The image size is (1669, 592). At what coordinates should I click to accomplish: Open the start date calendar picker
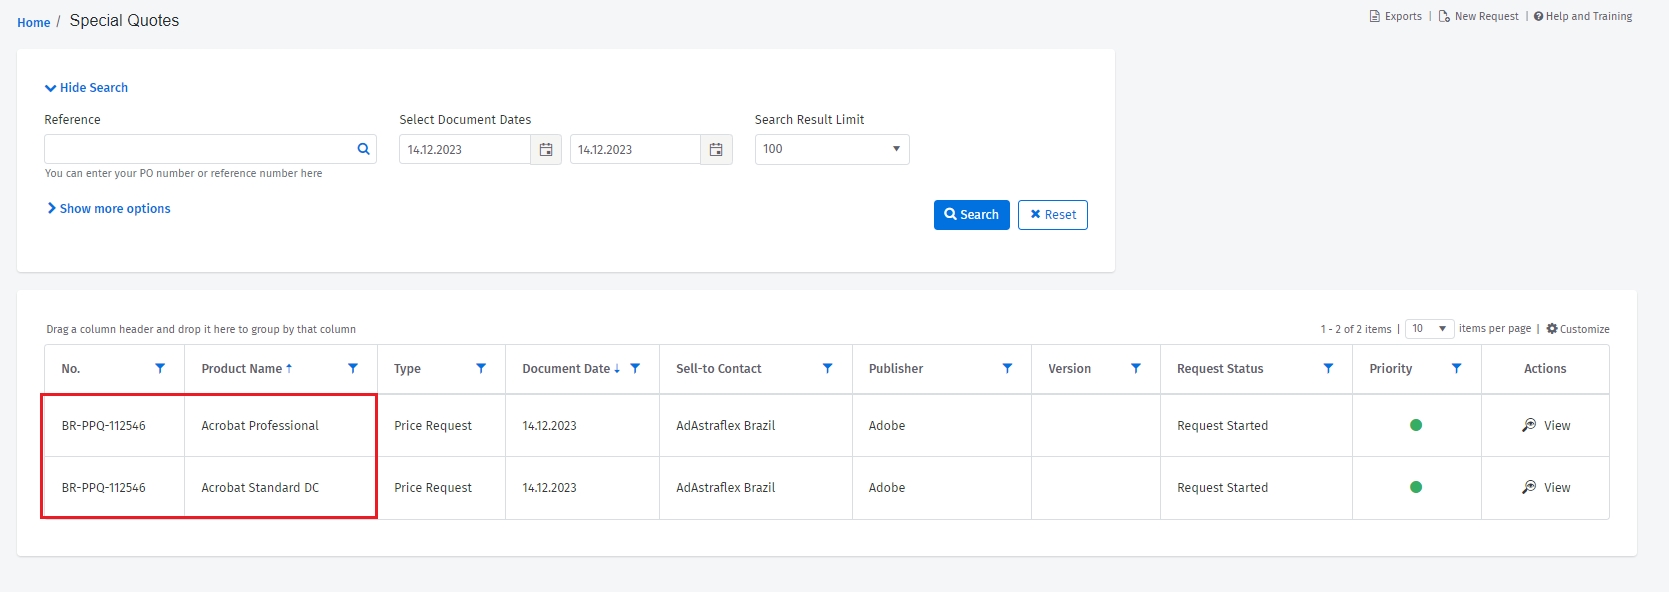546,150
